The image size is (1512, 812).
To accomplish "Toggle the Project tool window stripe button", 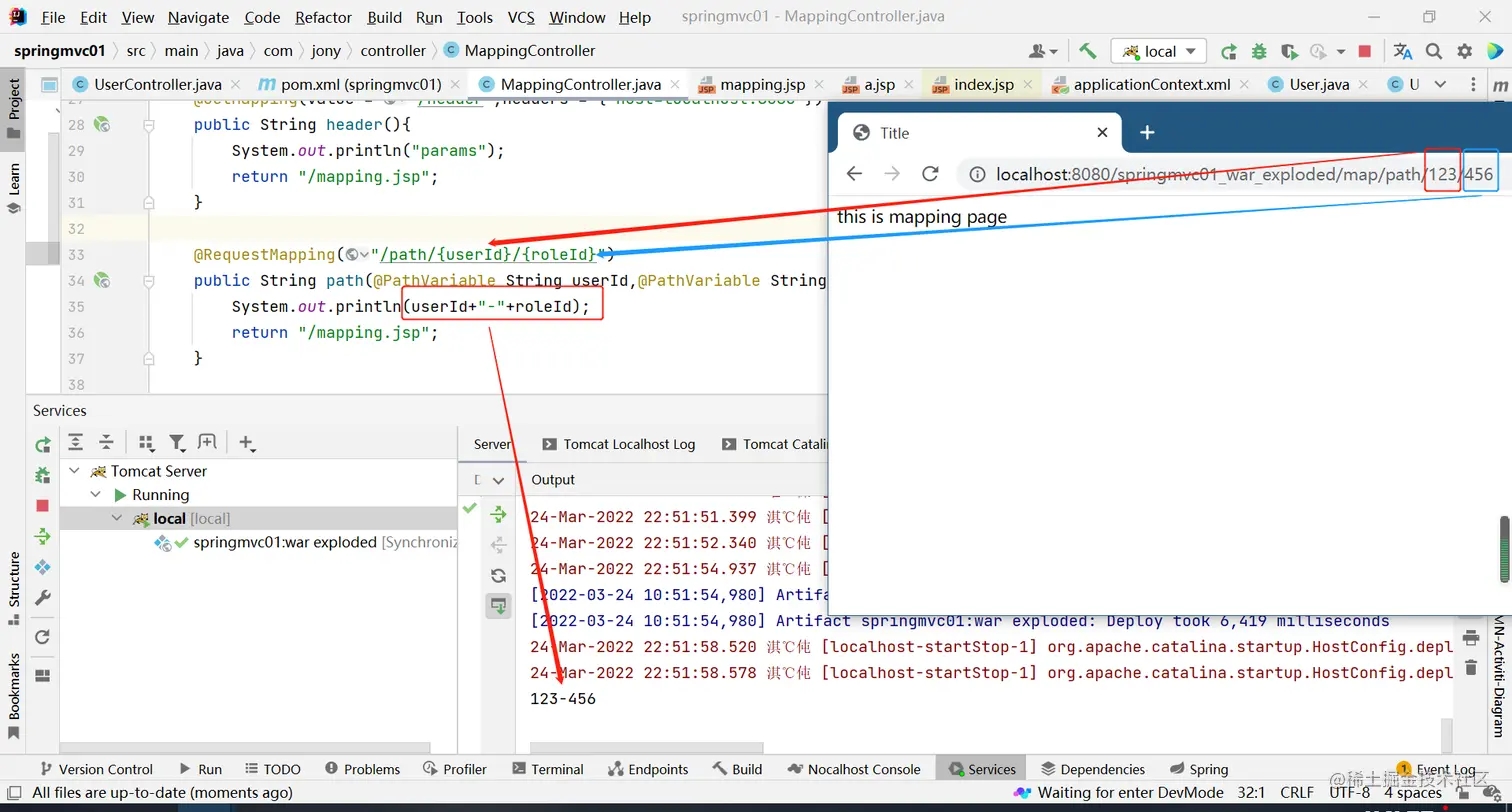I will pos(14,108).
